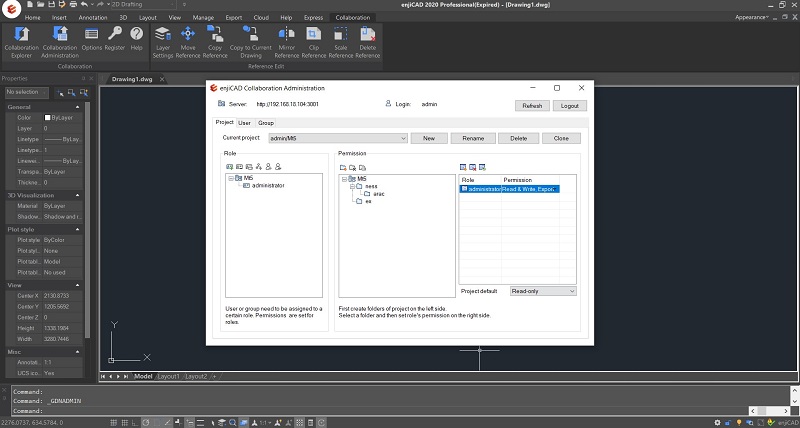This screenshot has height=428, width=800.
Task: Click the Logout button
Action: pos(570,106)
